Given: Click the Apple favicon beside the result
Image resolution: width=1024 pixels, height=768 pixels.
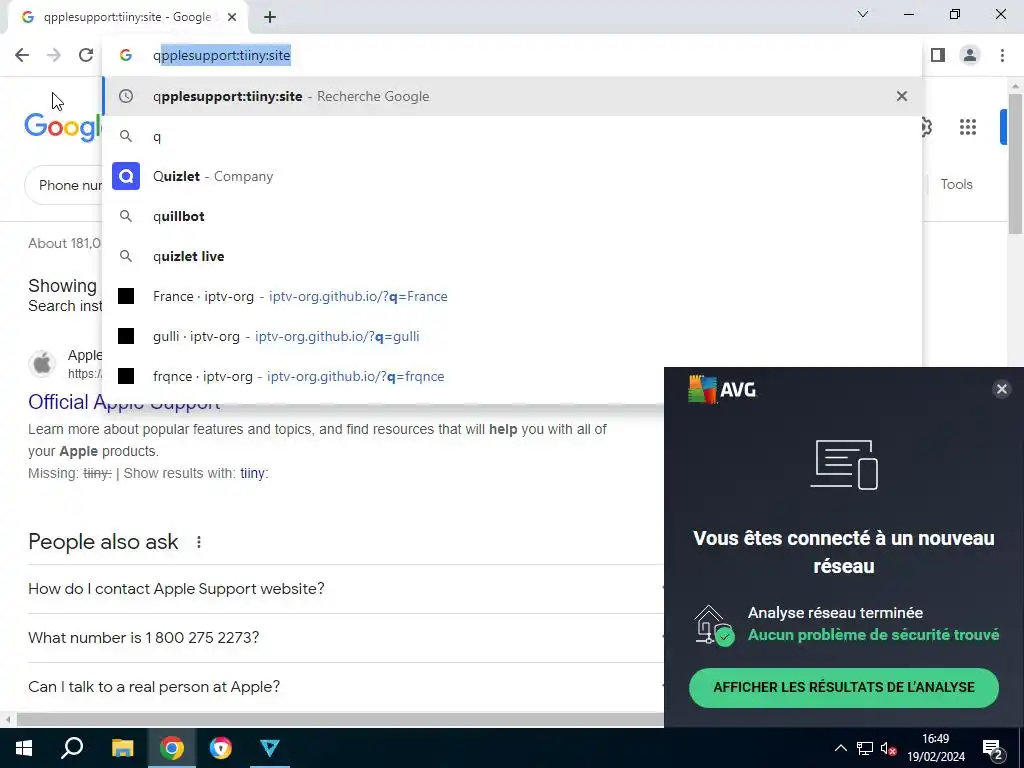Looking at the screenshot, I should 42,363.
